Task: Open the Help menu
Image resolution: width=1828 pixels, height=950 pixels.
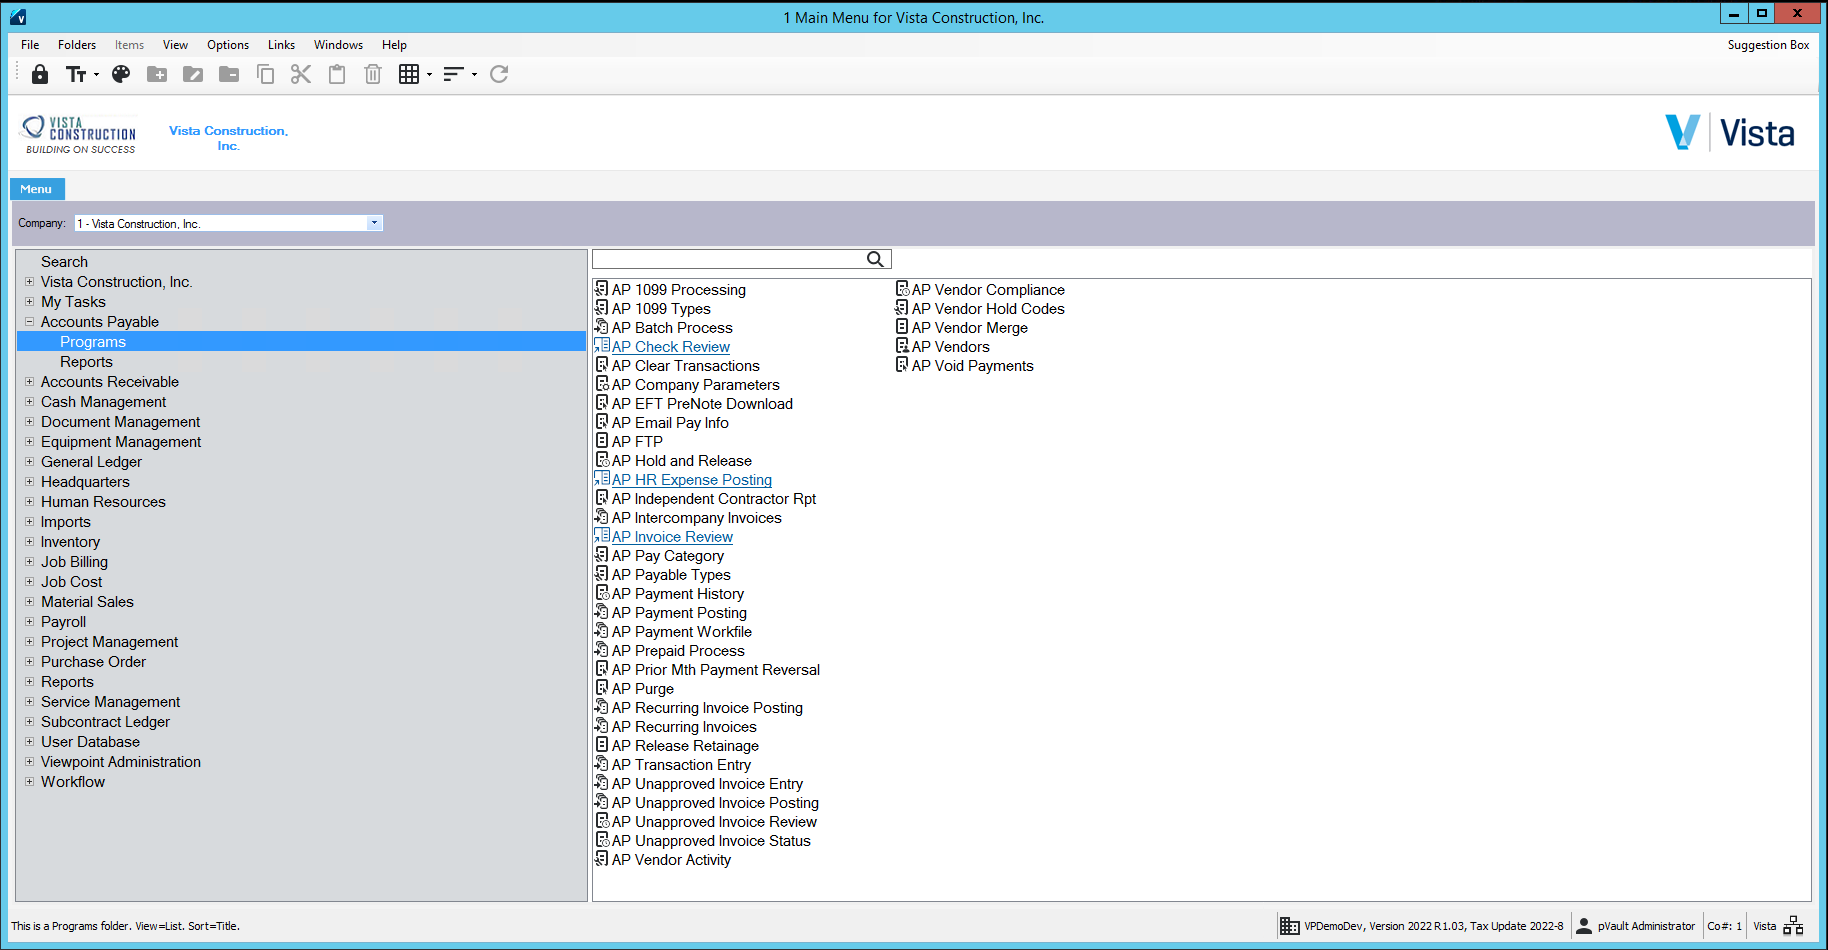Action: 394,45
